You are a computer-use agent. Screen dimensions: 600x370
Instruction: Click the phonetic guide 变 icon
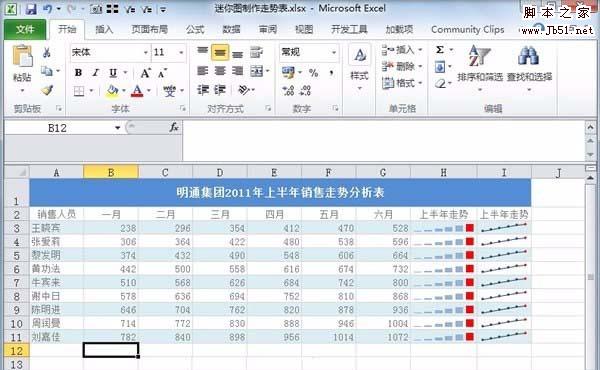pos(170,91)
